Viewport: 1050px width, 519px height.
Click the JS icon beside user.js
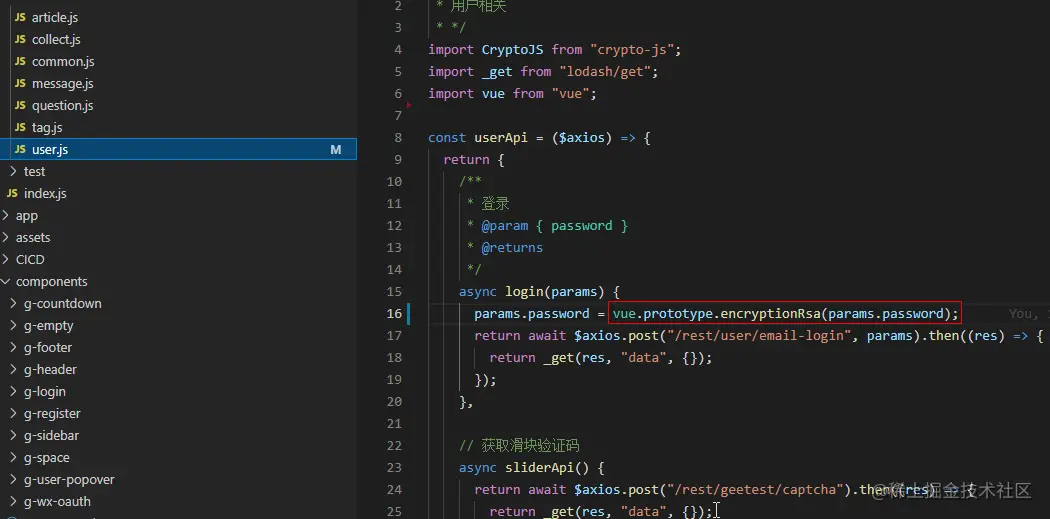click(20, 149)
